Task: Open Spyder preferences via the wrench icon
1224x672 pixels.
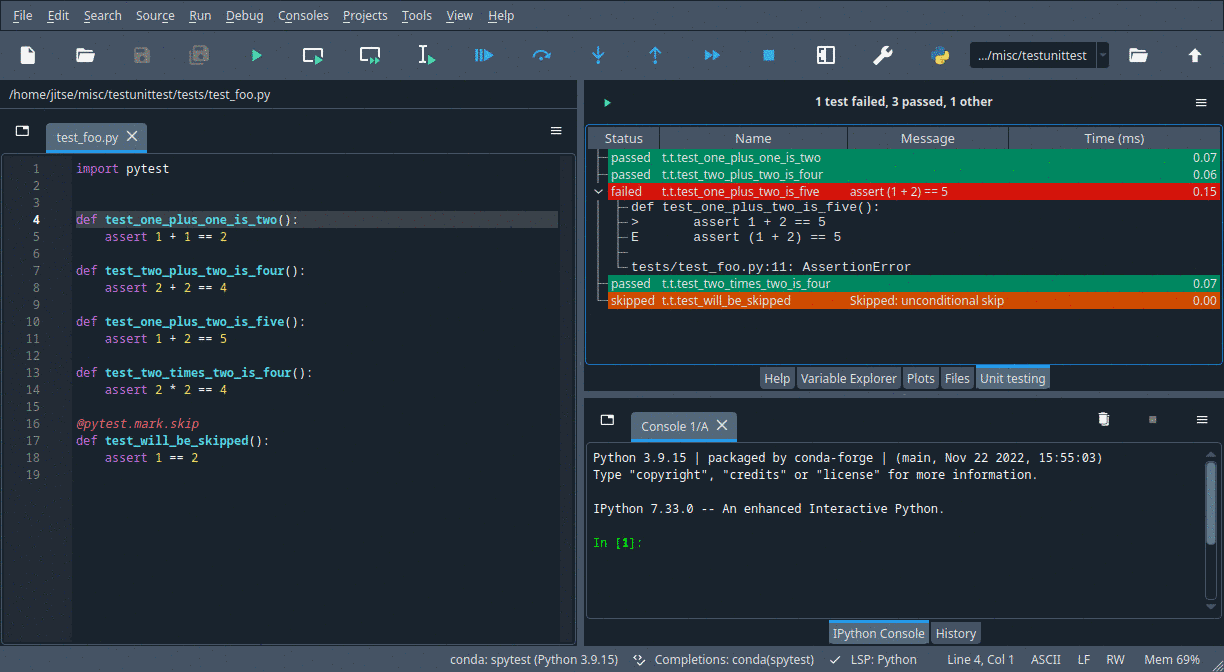Action: (882, 55)
